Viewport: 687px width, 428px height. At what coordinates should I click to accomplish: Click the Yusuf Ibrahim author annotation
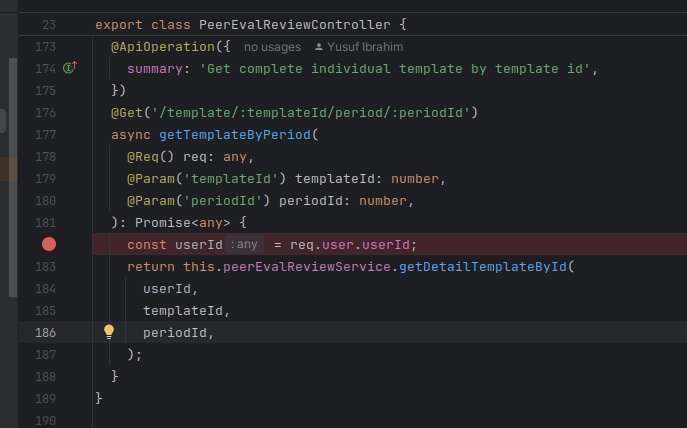[x=359, y=47]
